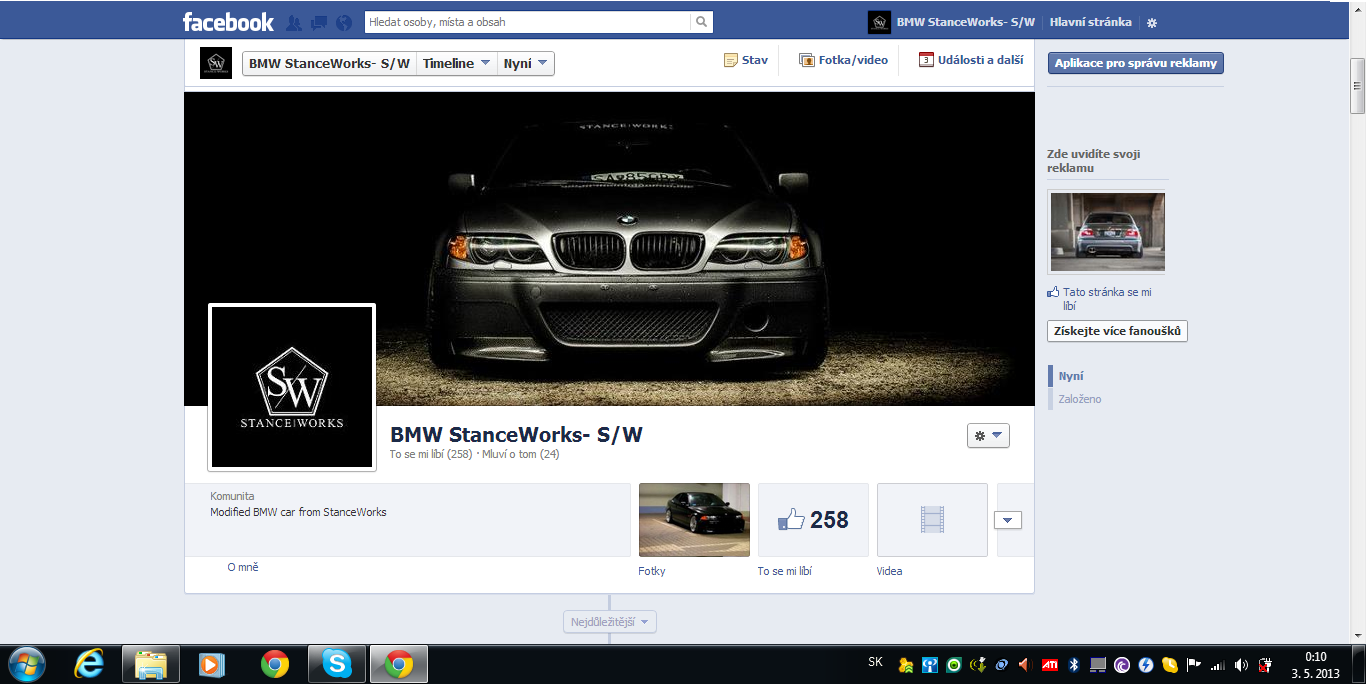Image resolution: width=1366 pixels, height=684 pixels.
Task: Open the Fotky thumbnail
Action: [694, 520]
